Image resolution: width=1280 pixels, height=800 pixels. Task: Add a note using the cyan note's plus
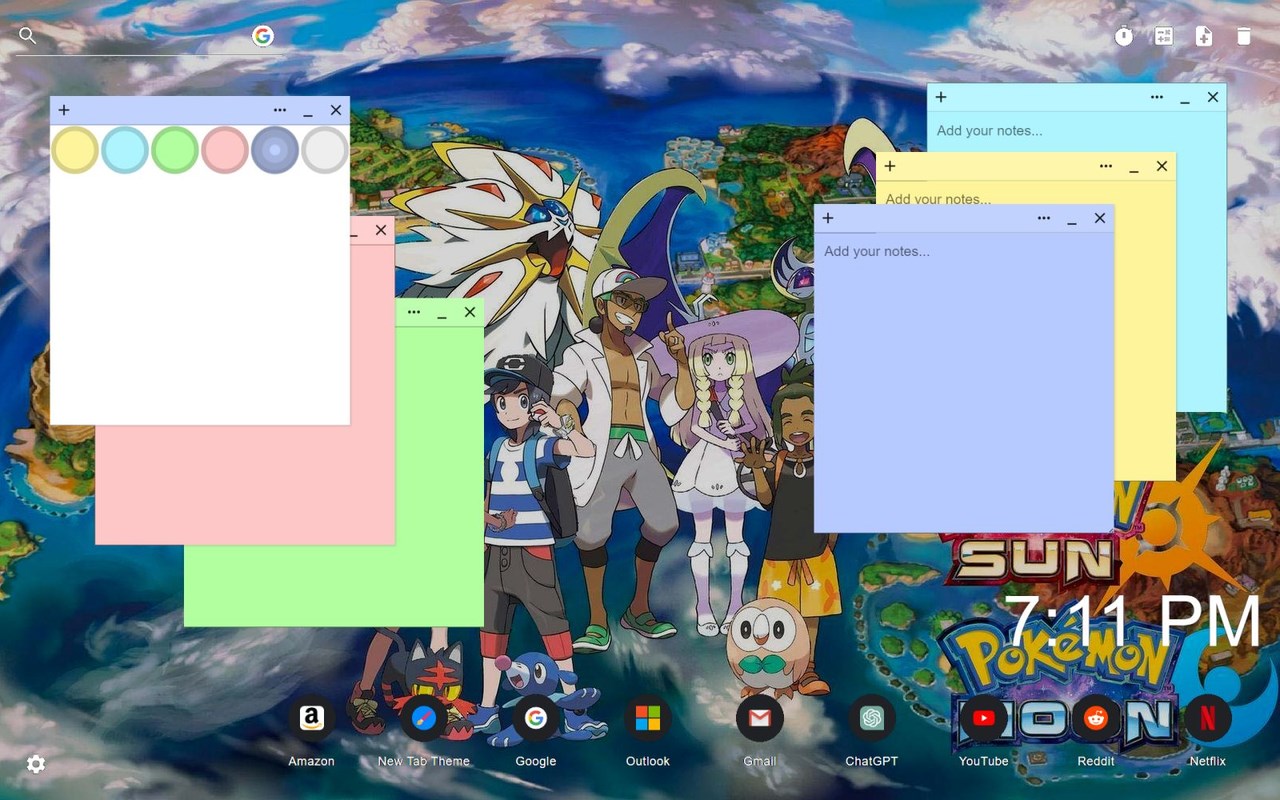(941, 97)
